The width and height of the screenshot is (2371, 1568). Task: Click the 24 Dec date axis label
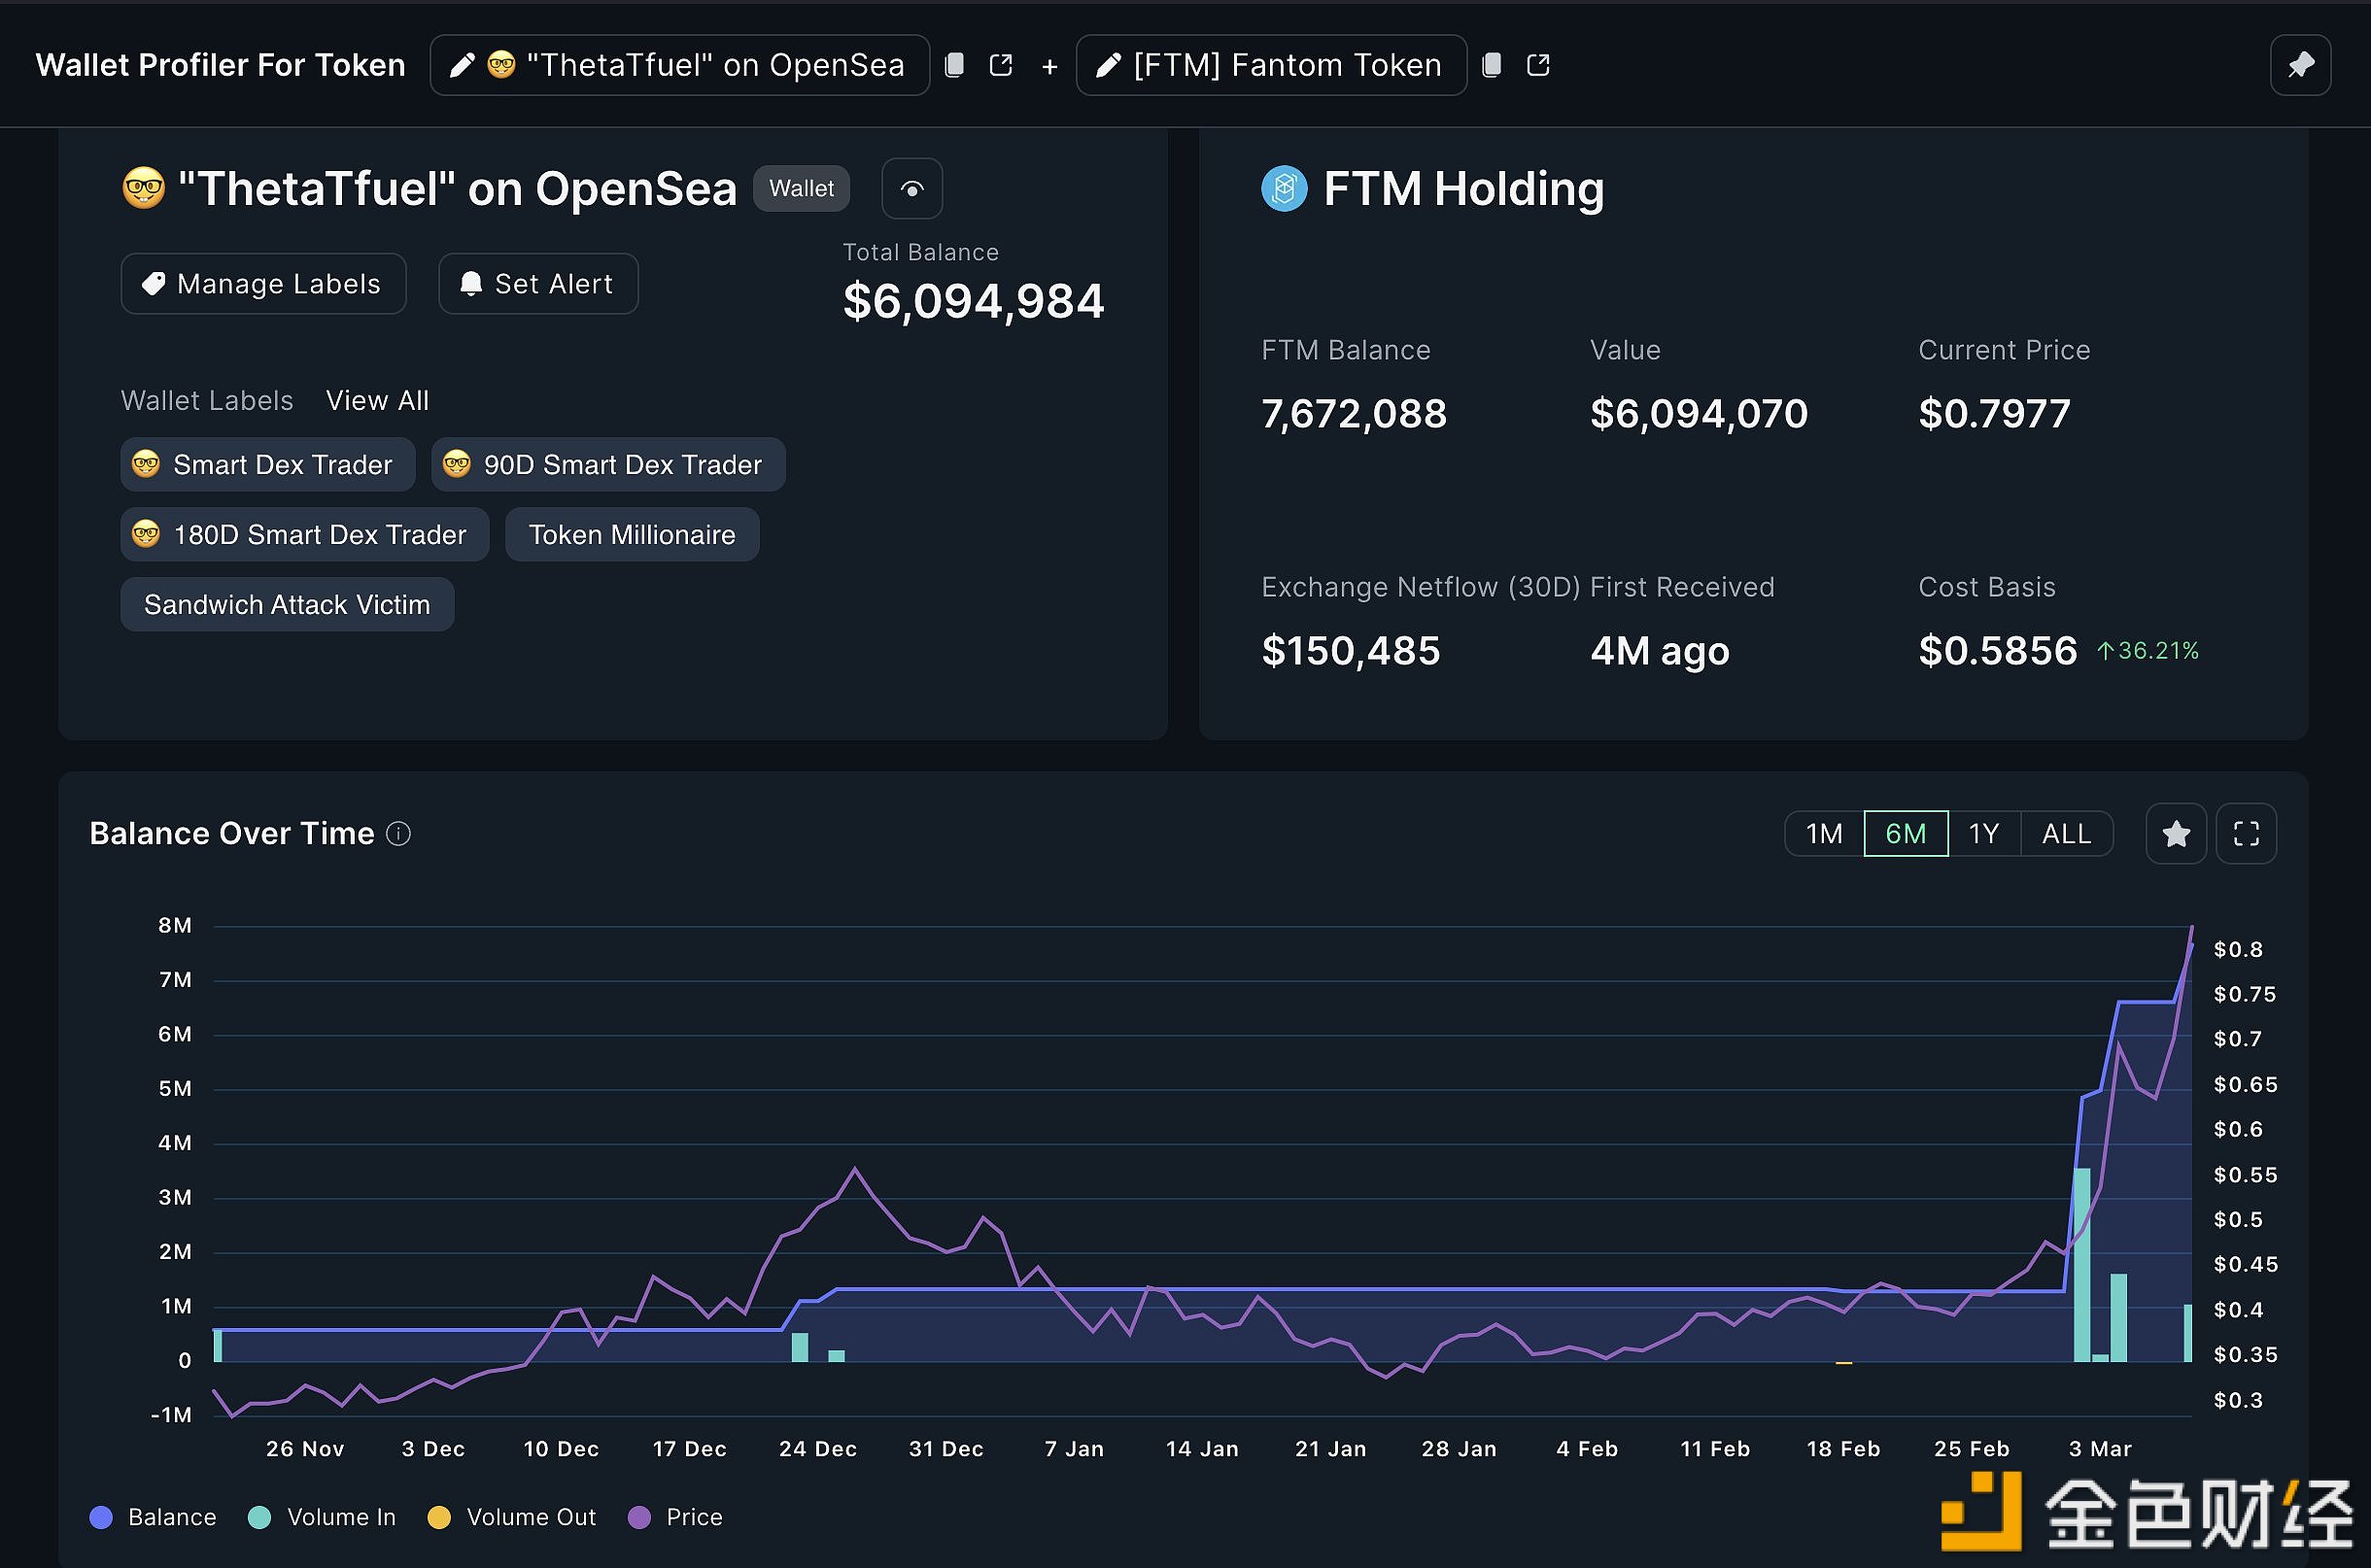coord(817,1448)
